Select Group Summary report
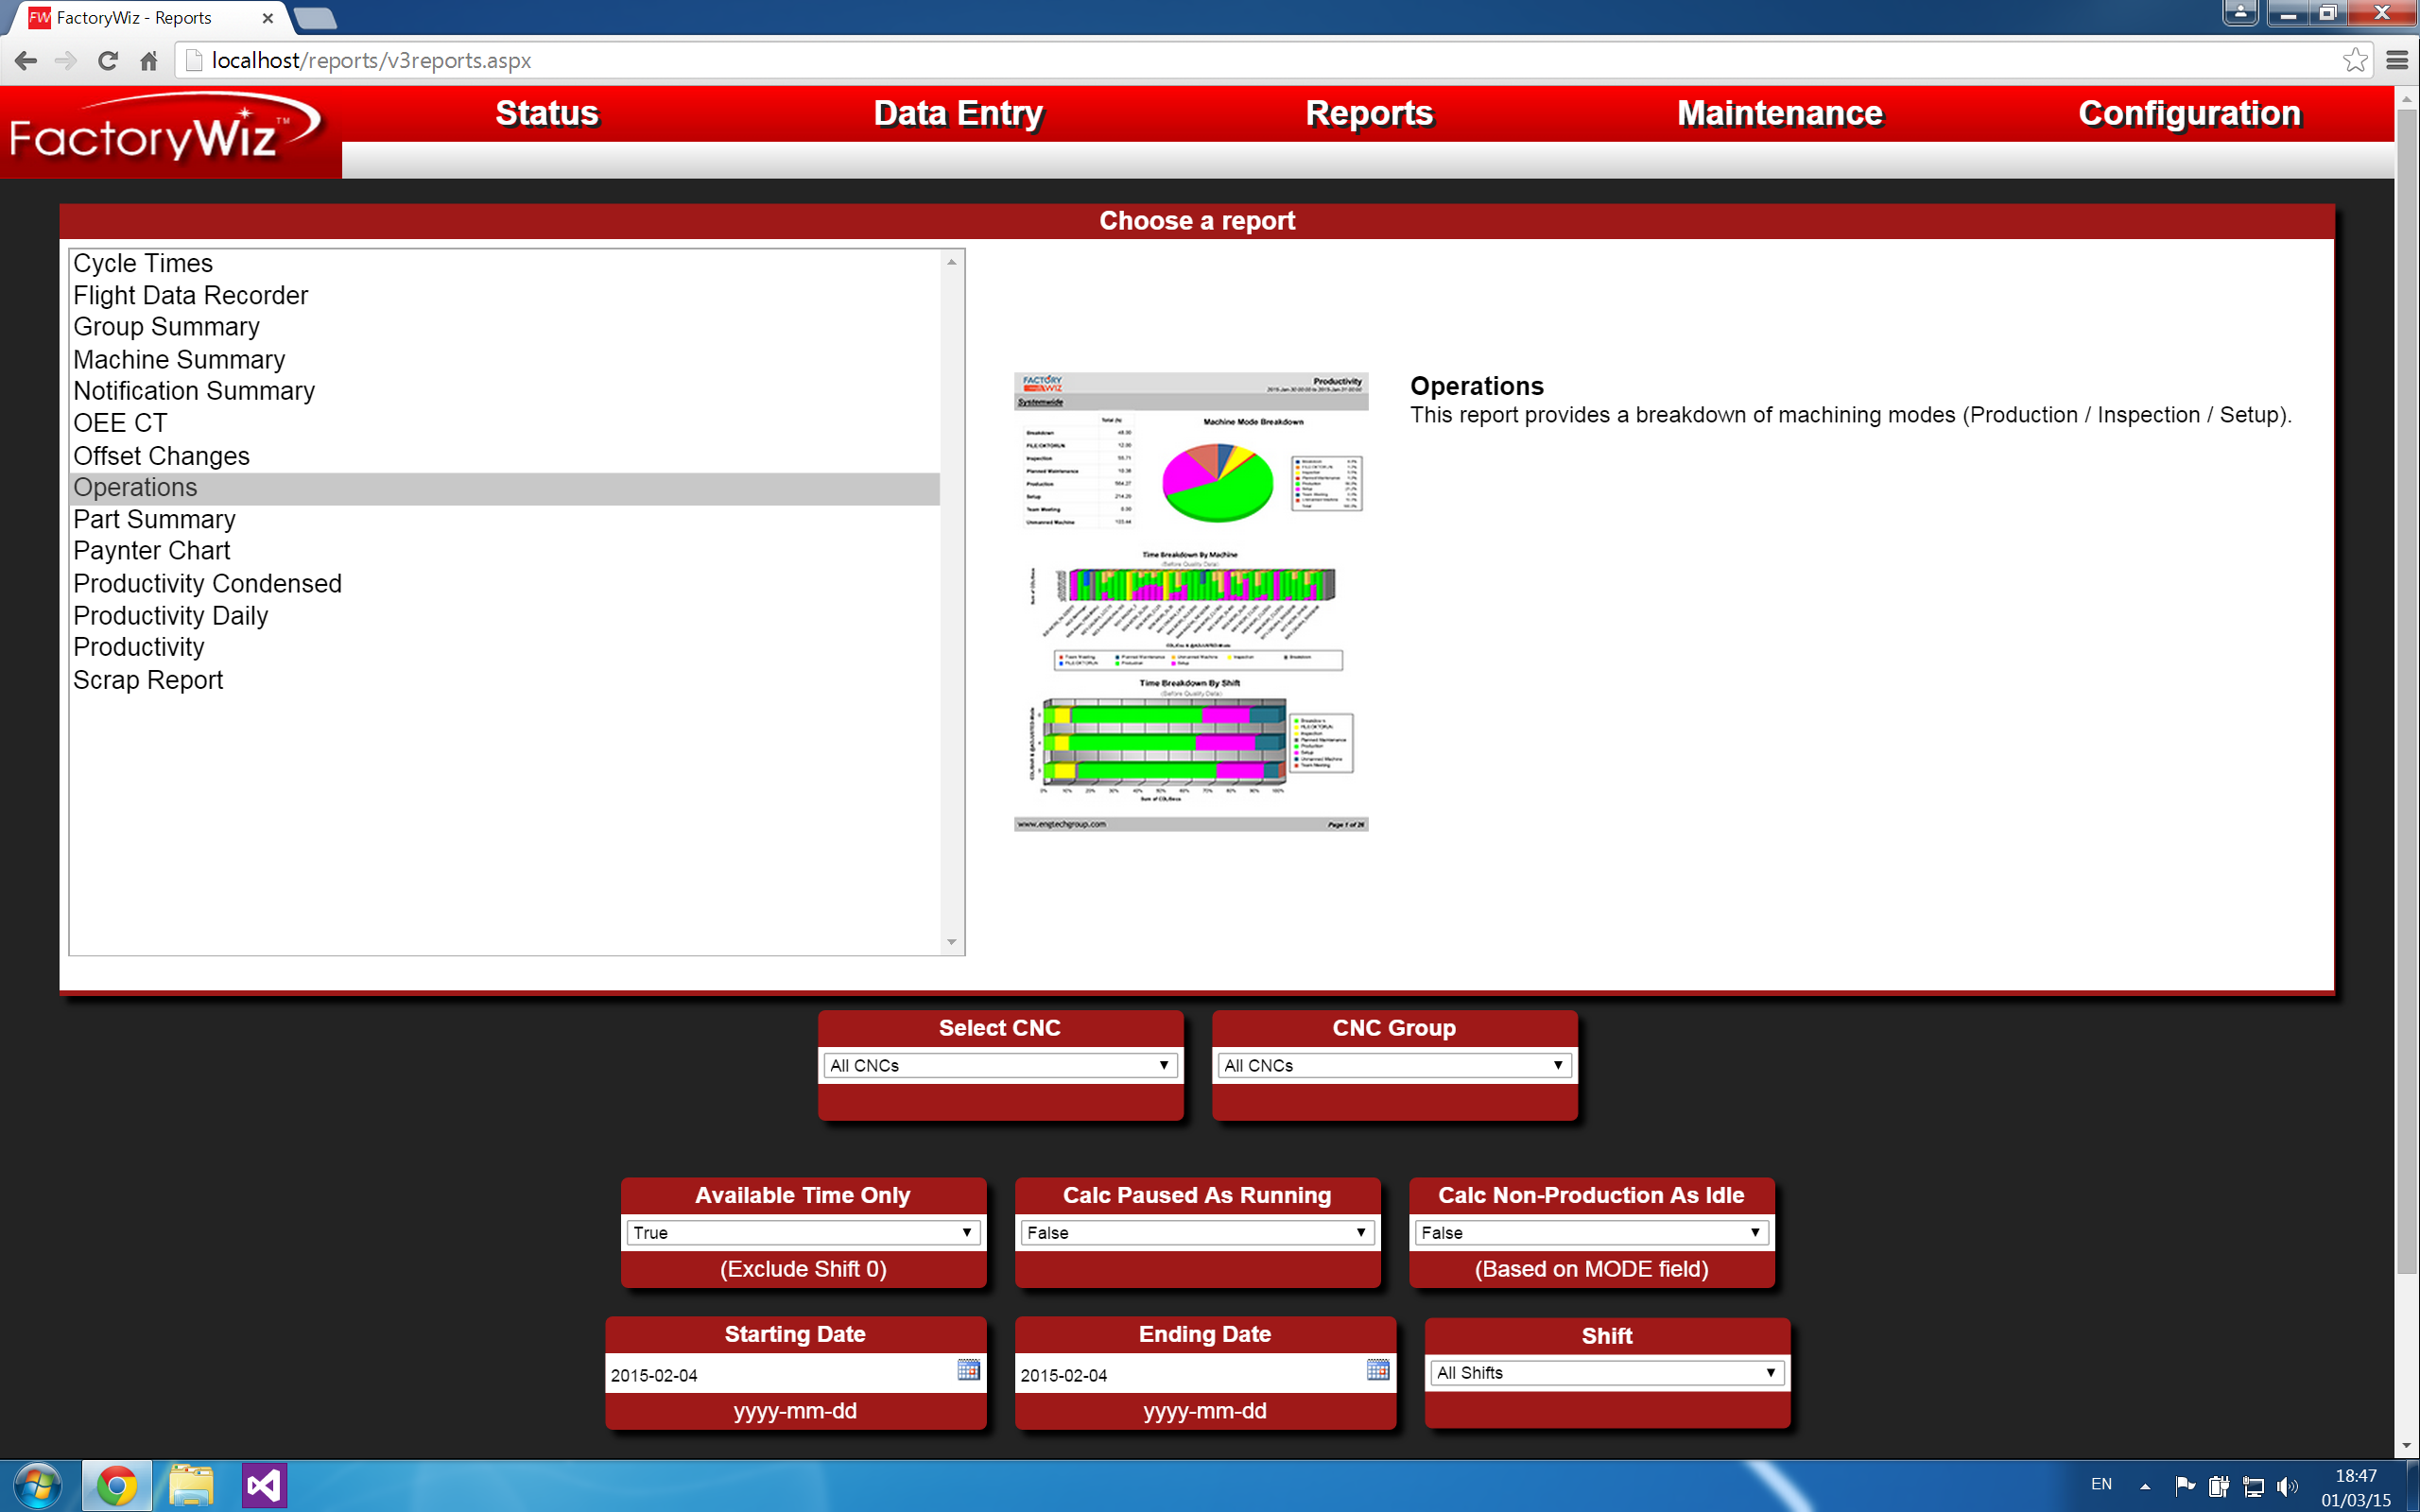This screenshot has height=1512, width=2420. pos(505,327)
